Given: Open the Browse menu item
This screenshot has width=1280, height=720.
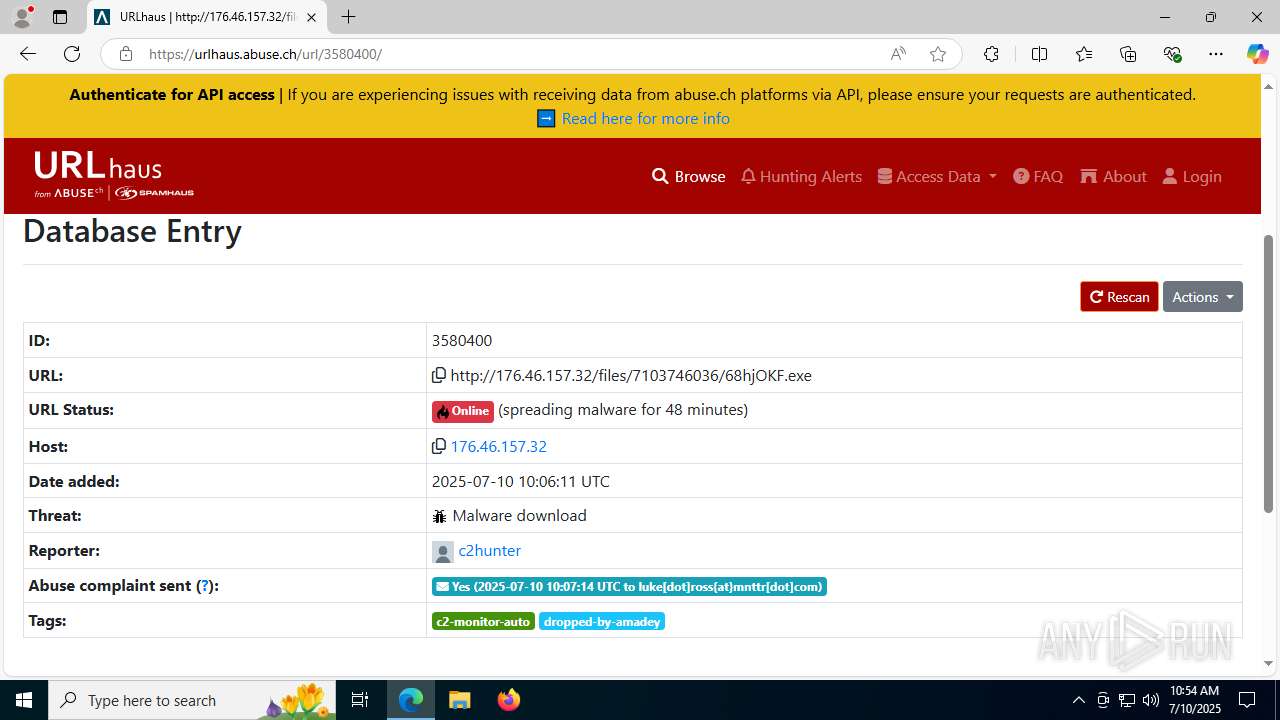Looking at the screenshot, I should (688, 176).
